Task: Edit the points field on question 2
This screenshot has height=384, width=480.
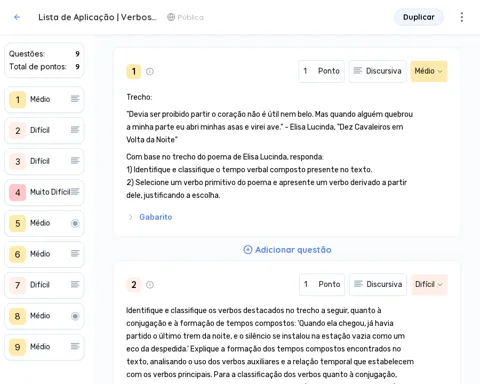Action: point(322,284)
